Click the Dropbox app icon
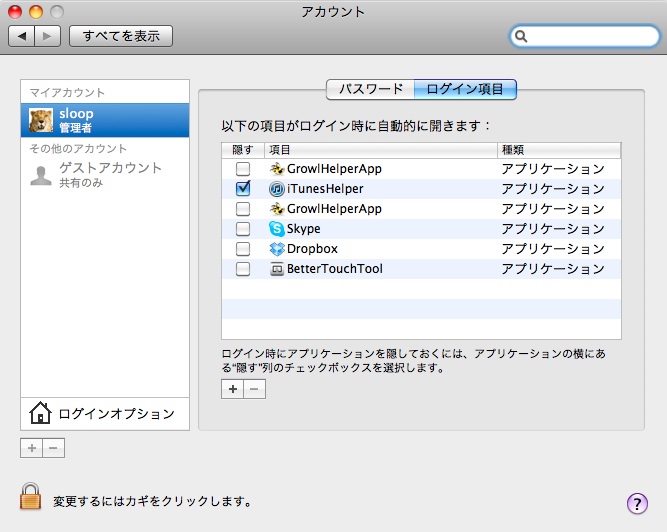The image size is (667, 532). point(277,249)
